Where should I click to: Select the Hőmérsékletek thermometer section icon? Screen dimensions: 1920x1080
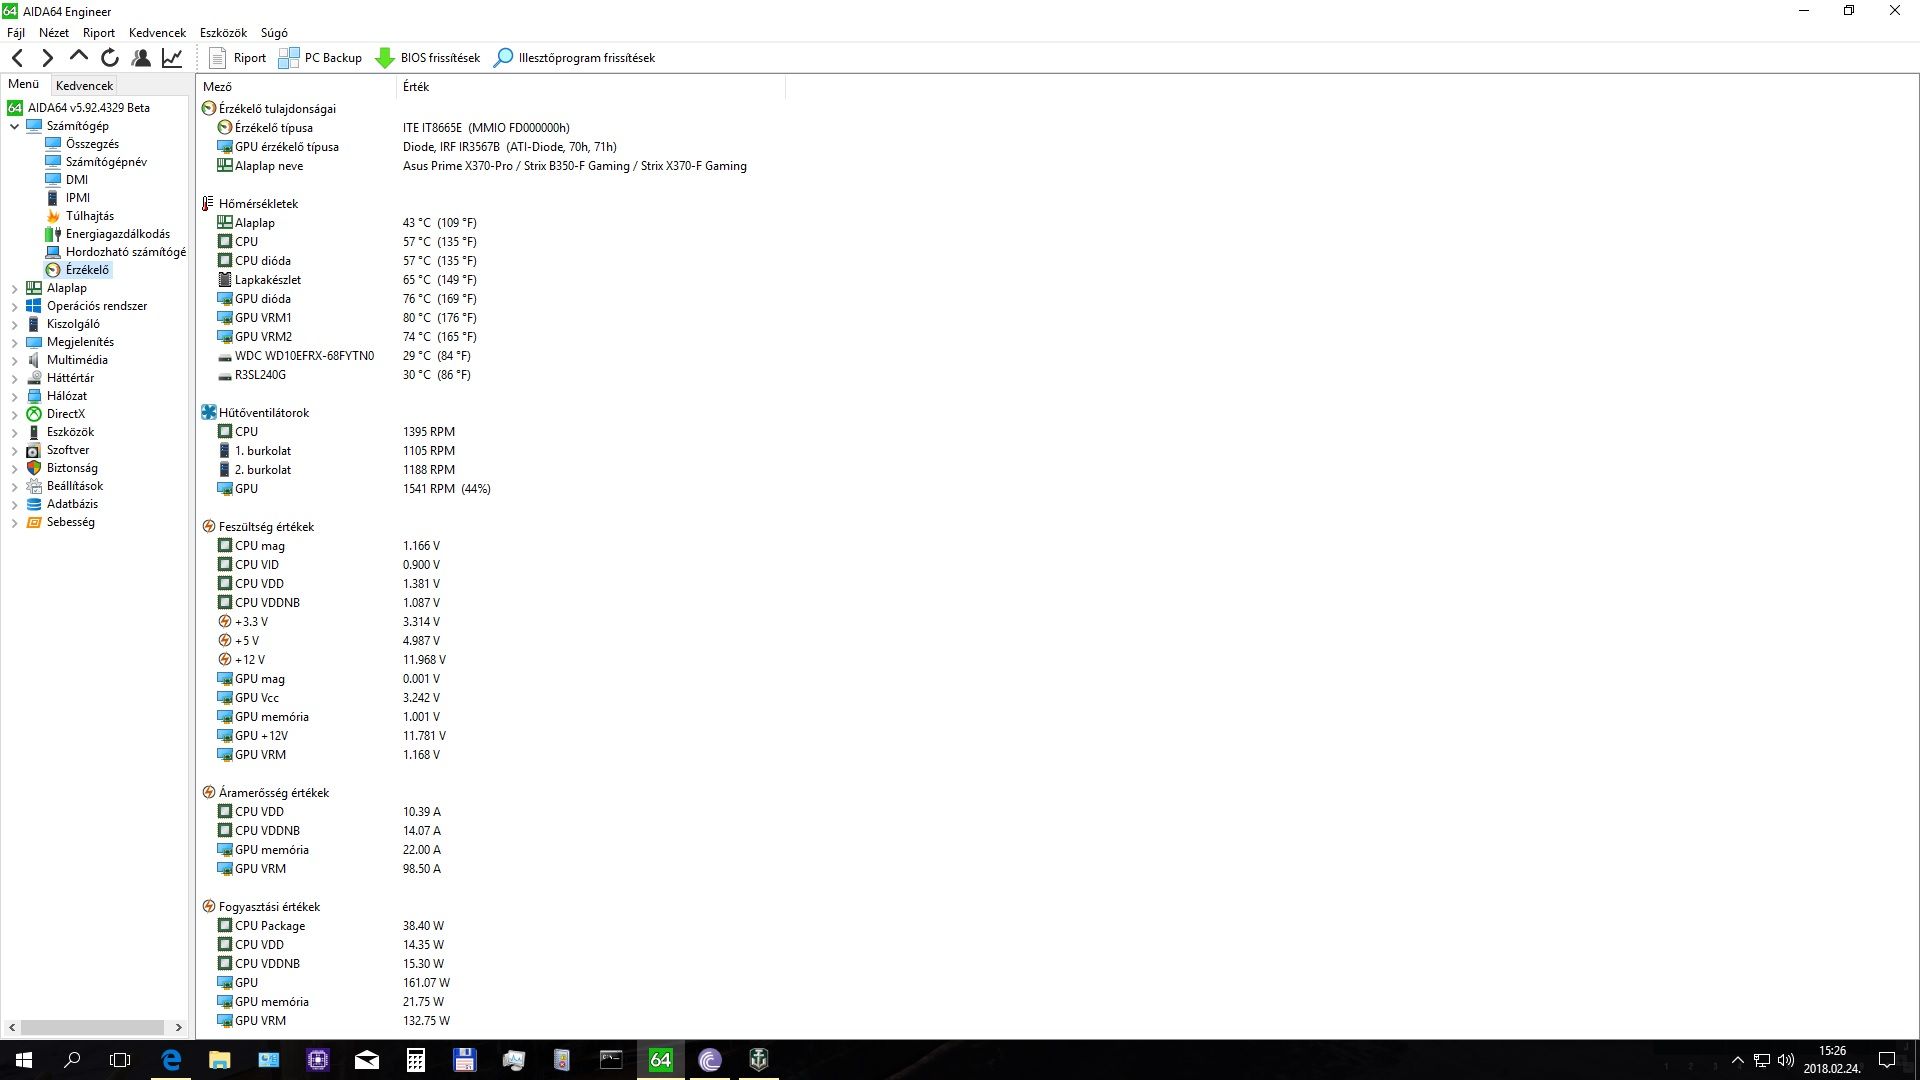click(208, 204)
